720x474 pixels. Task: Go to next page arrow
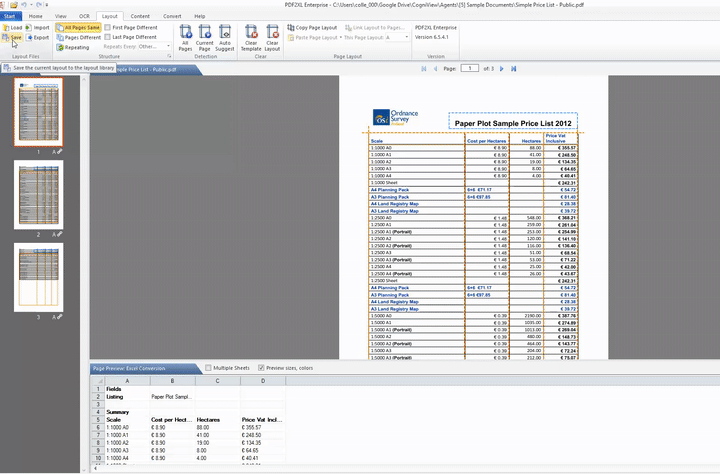click(502, 69)
